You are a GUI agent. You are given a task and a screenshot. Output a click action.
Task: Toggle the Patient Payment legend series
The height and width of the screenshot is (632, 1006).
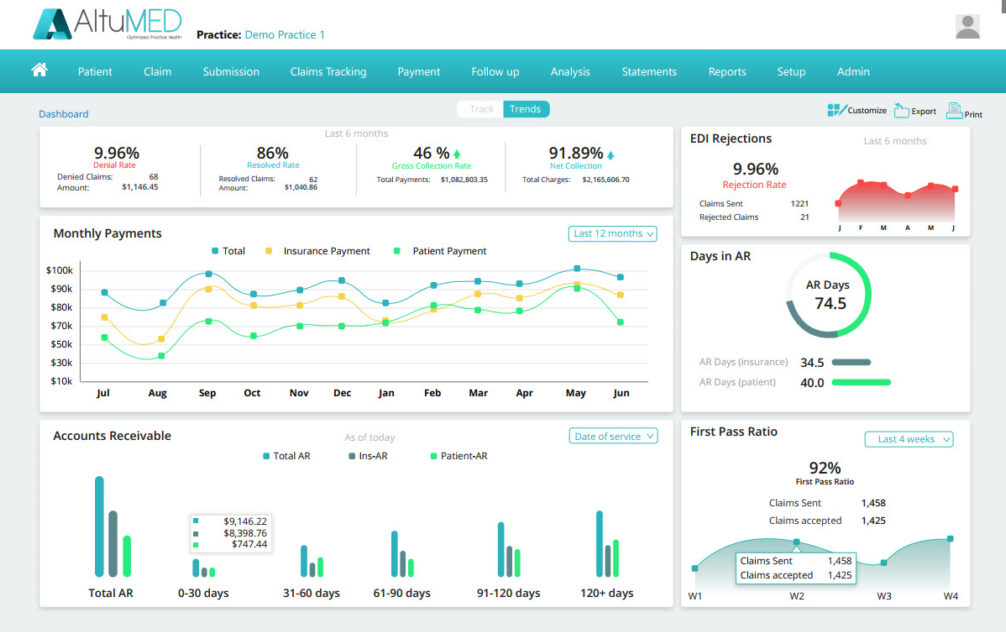click(439, 251)
